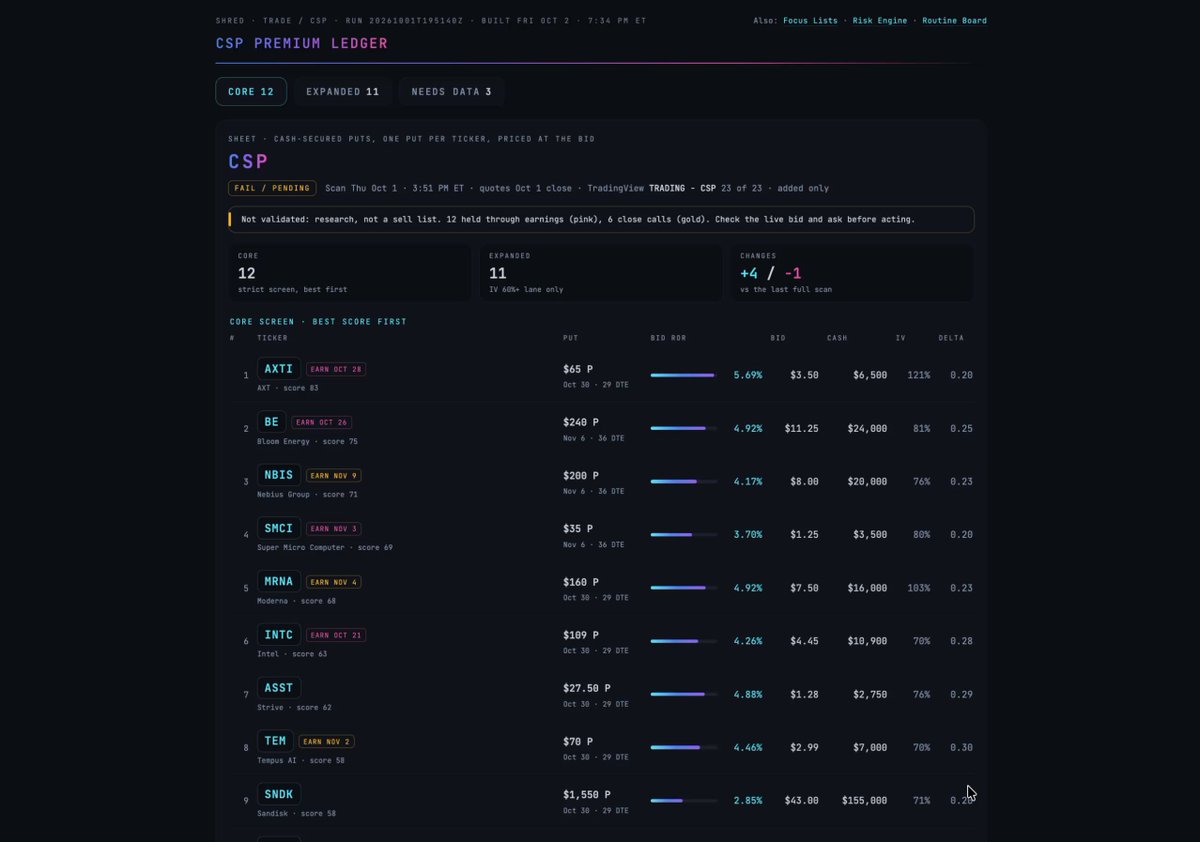
Task: Click the "BID ROR" column header
Action: click(669, 338)
